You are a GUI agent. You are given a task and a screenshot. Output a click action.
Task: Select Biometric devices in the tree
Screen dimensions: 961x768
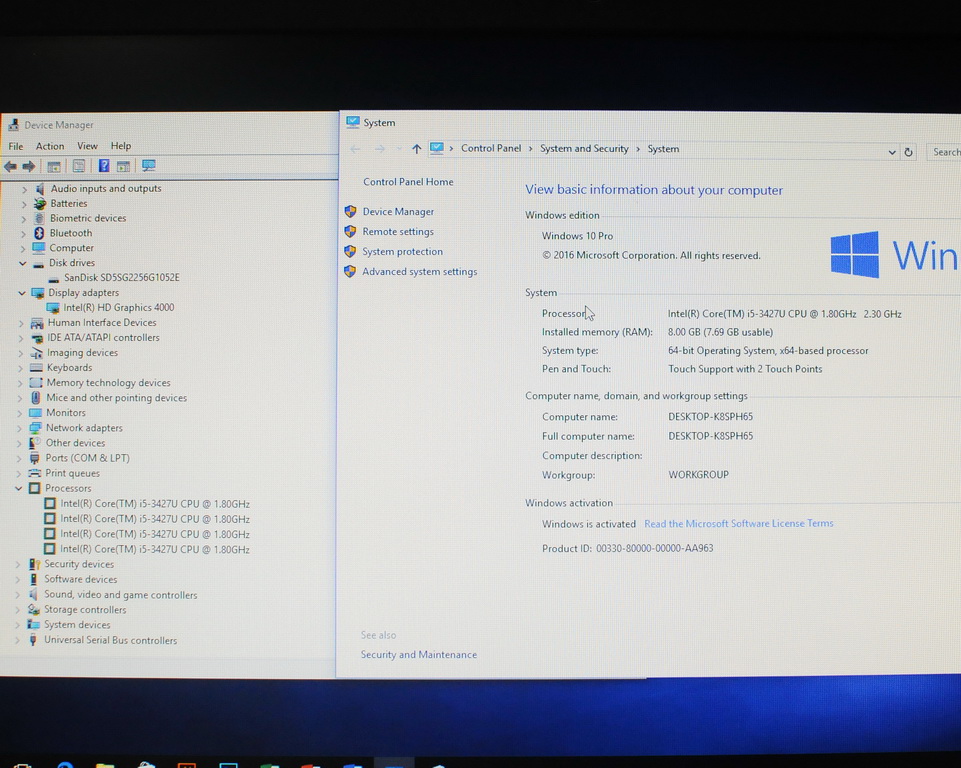(88, 218)
